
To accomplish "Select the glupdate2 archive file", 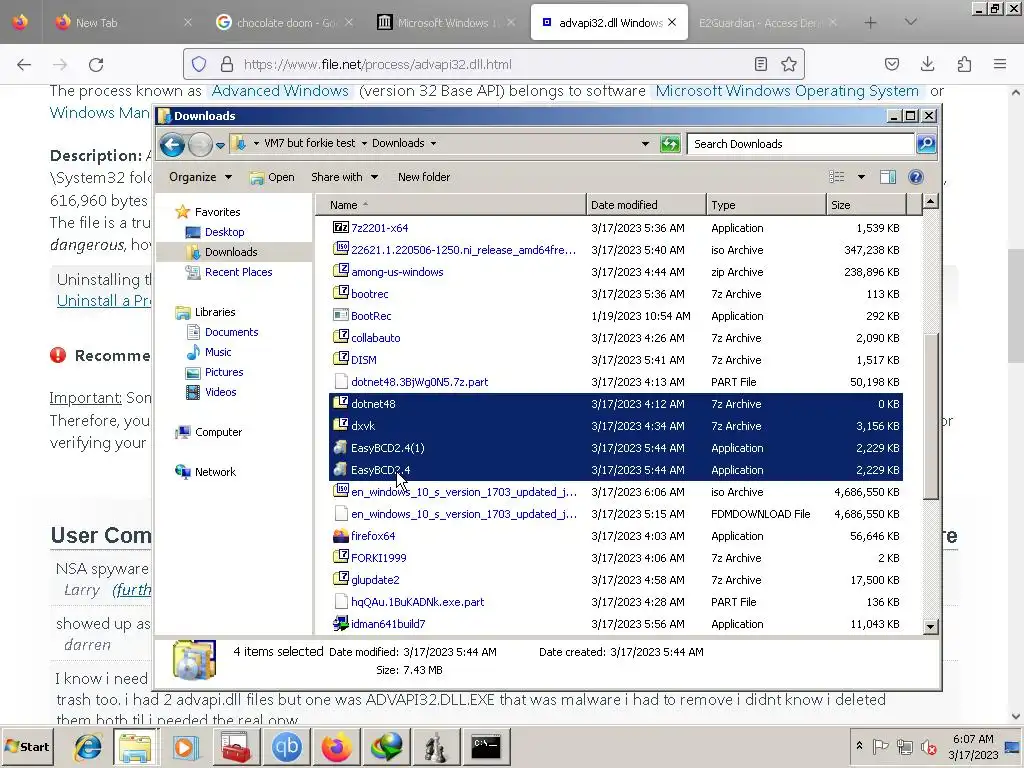I will (x=375, y=580).
